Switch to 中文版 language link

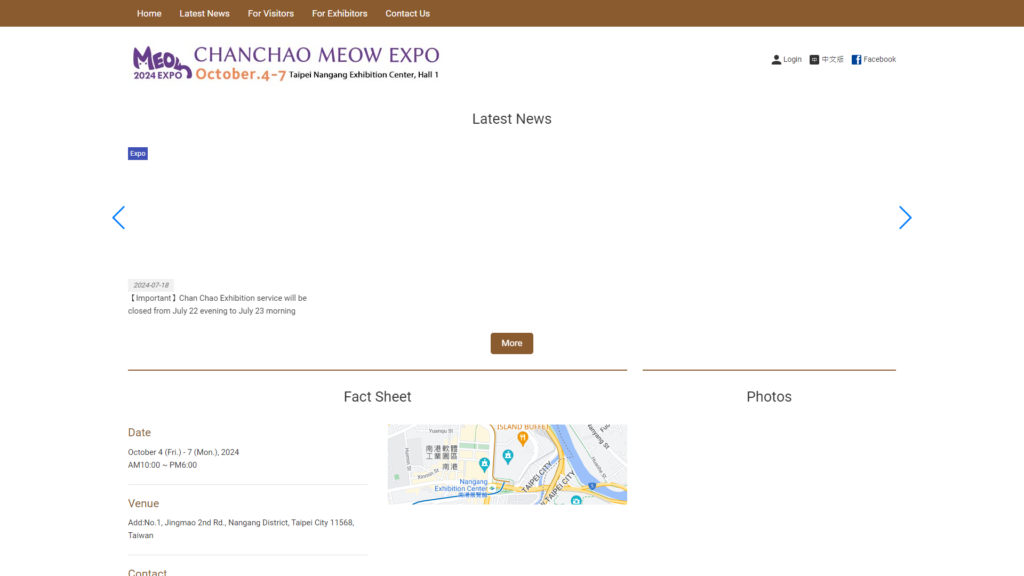click(x=832, y=59)
